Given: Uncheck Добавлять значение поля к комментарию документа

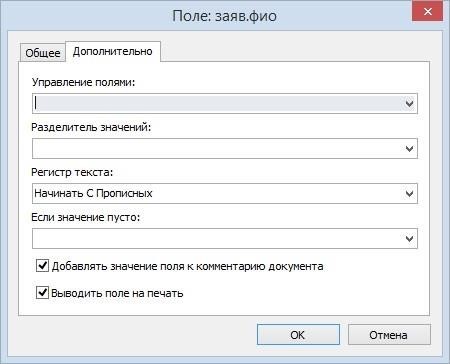Looking at the screenshot, I should pos(42,266).
